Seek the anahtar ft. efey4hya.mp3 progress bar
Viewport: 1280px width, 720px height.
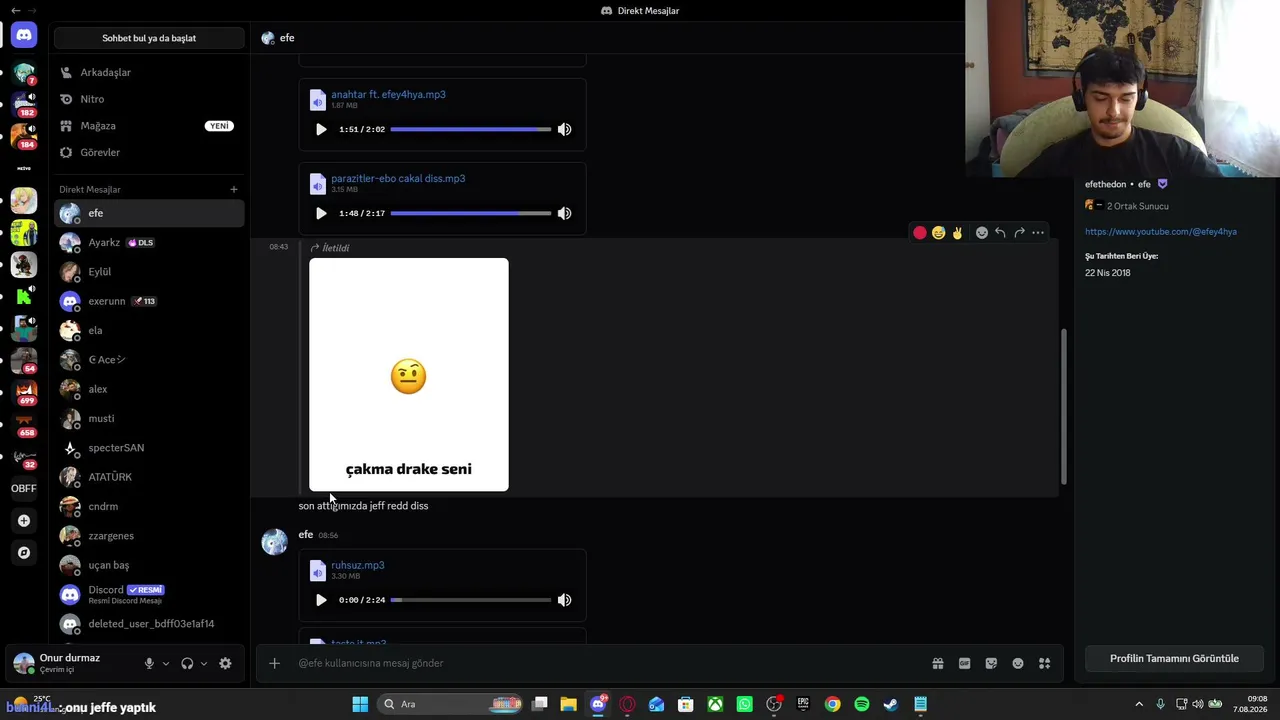point(470,130)
